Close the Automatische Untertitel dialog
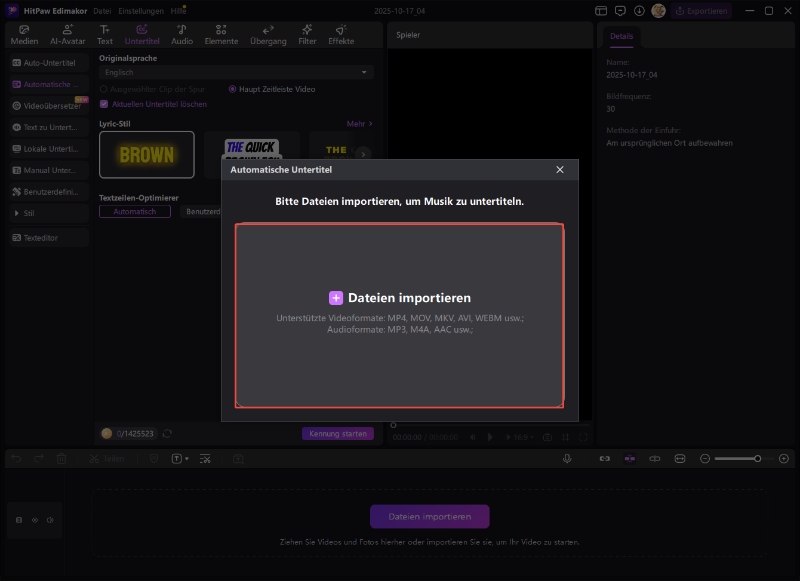 560,170
